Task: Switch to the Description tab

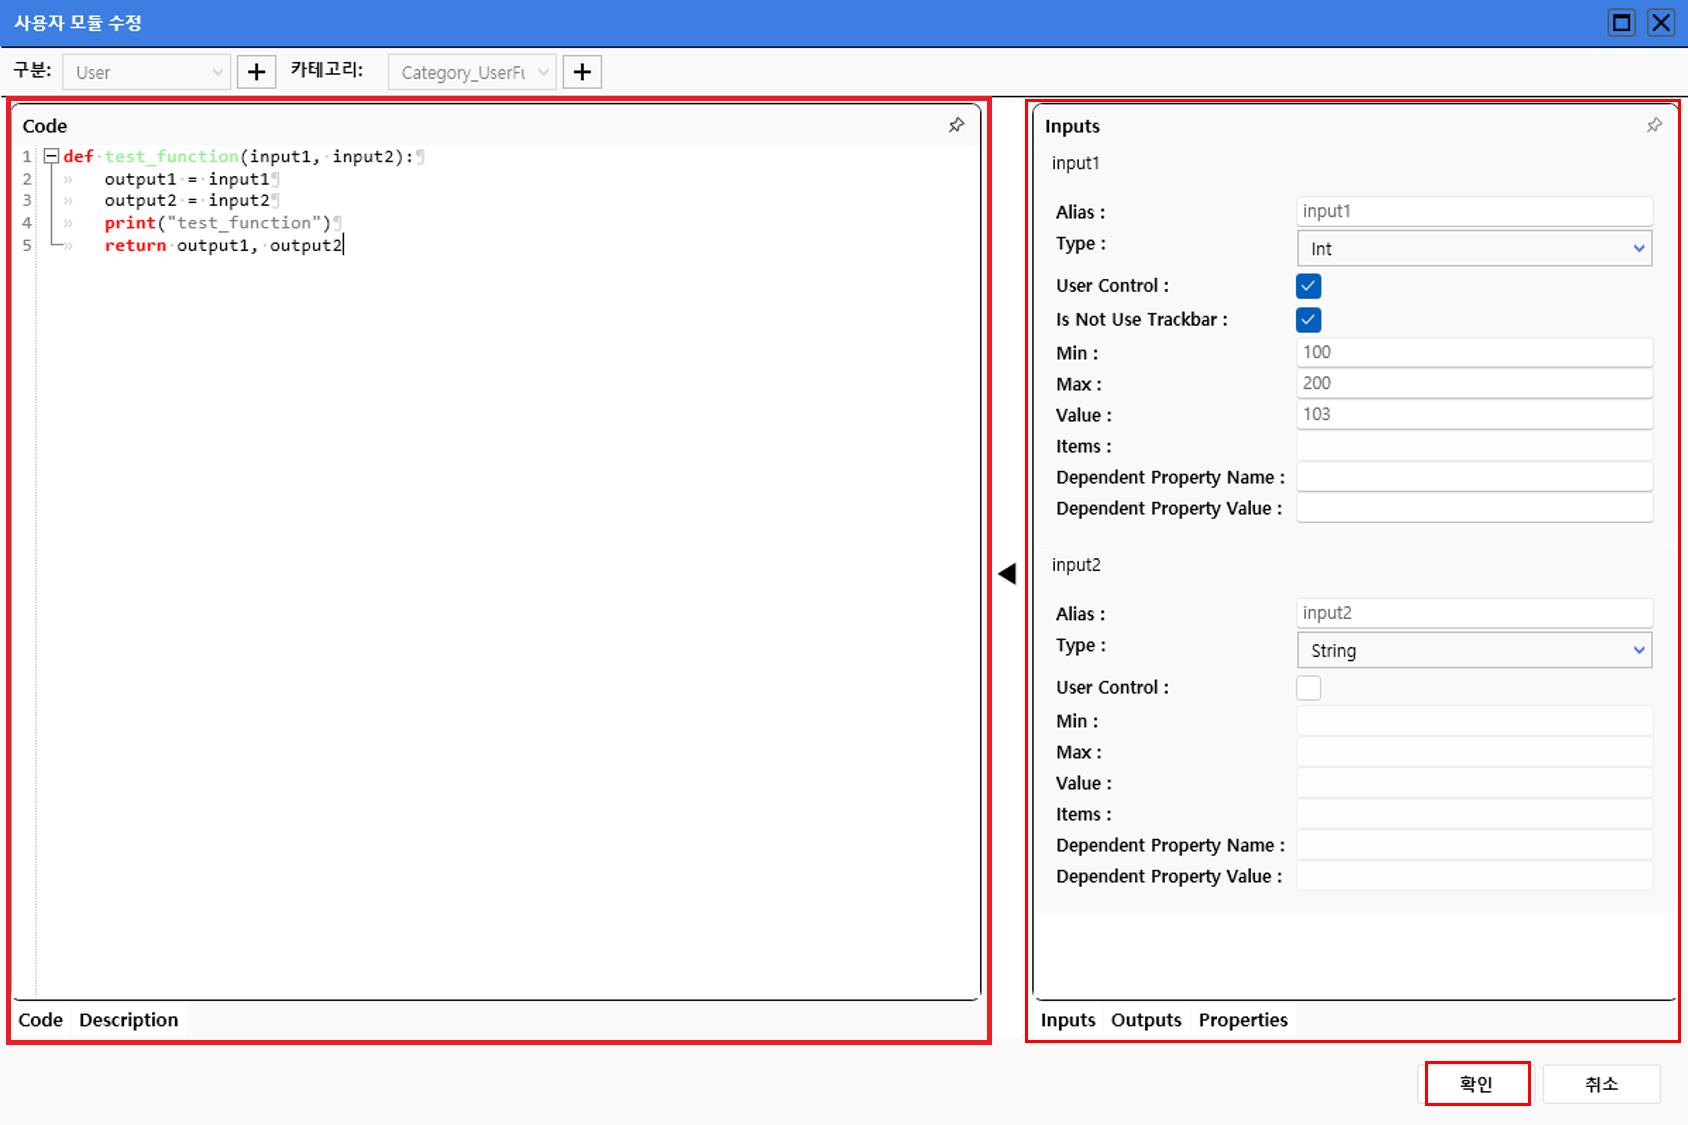Action: (x=128, y=1020)
